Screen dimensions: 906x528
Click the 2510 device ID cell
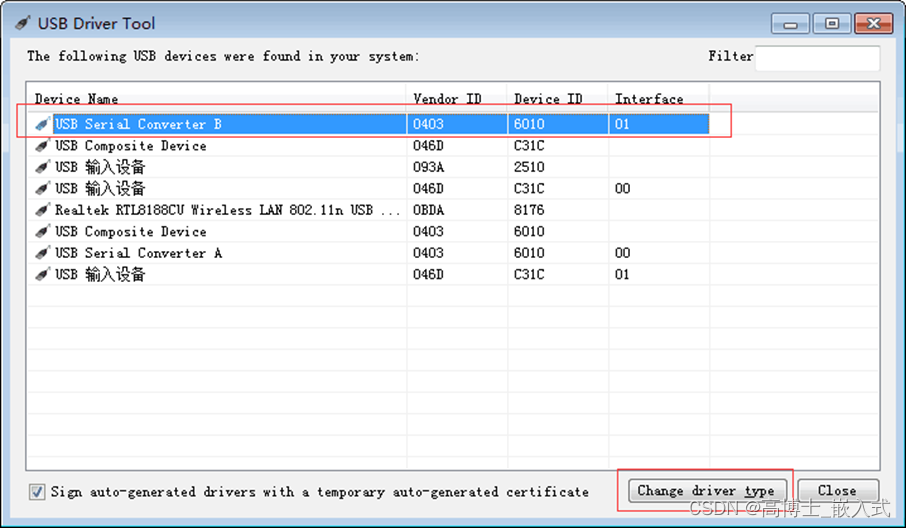pyautogui.click(x=529, y=167)
